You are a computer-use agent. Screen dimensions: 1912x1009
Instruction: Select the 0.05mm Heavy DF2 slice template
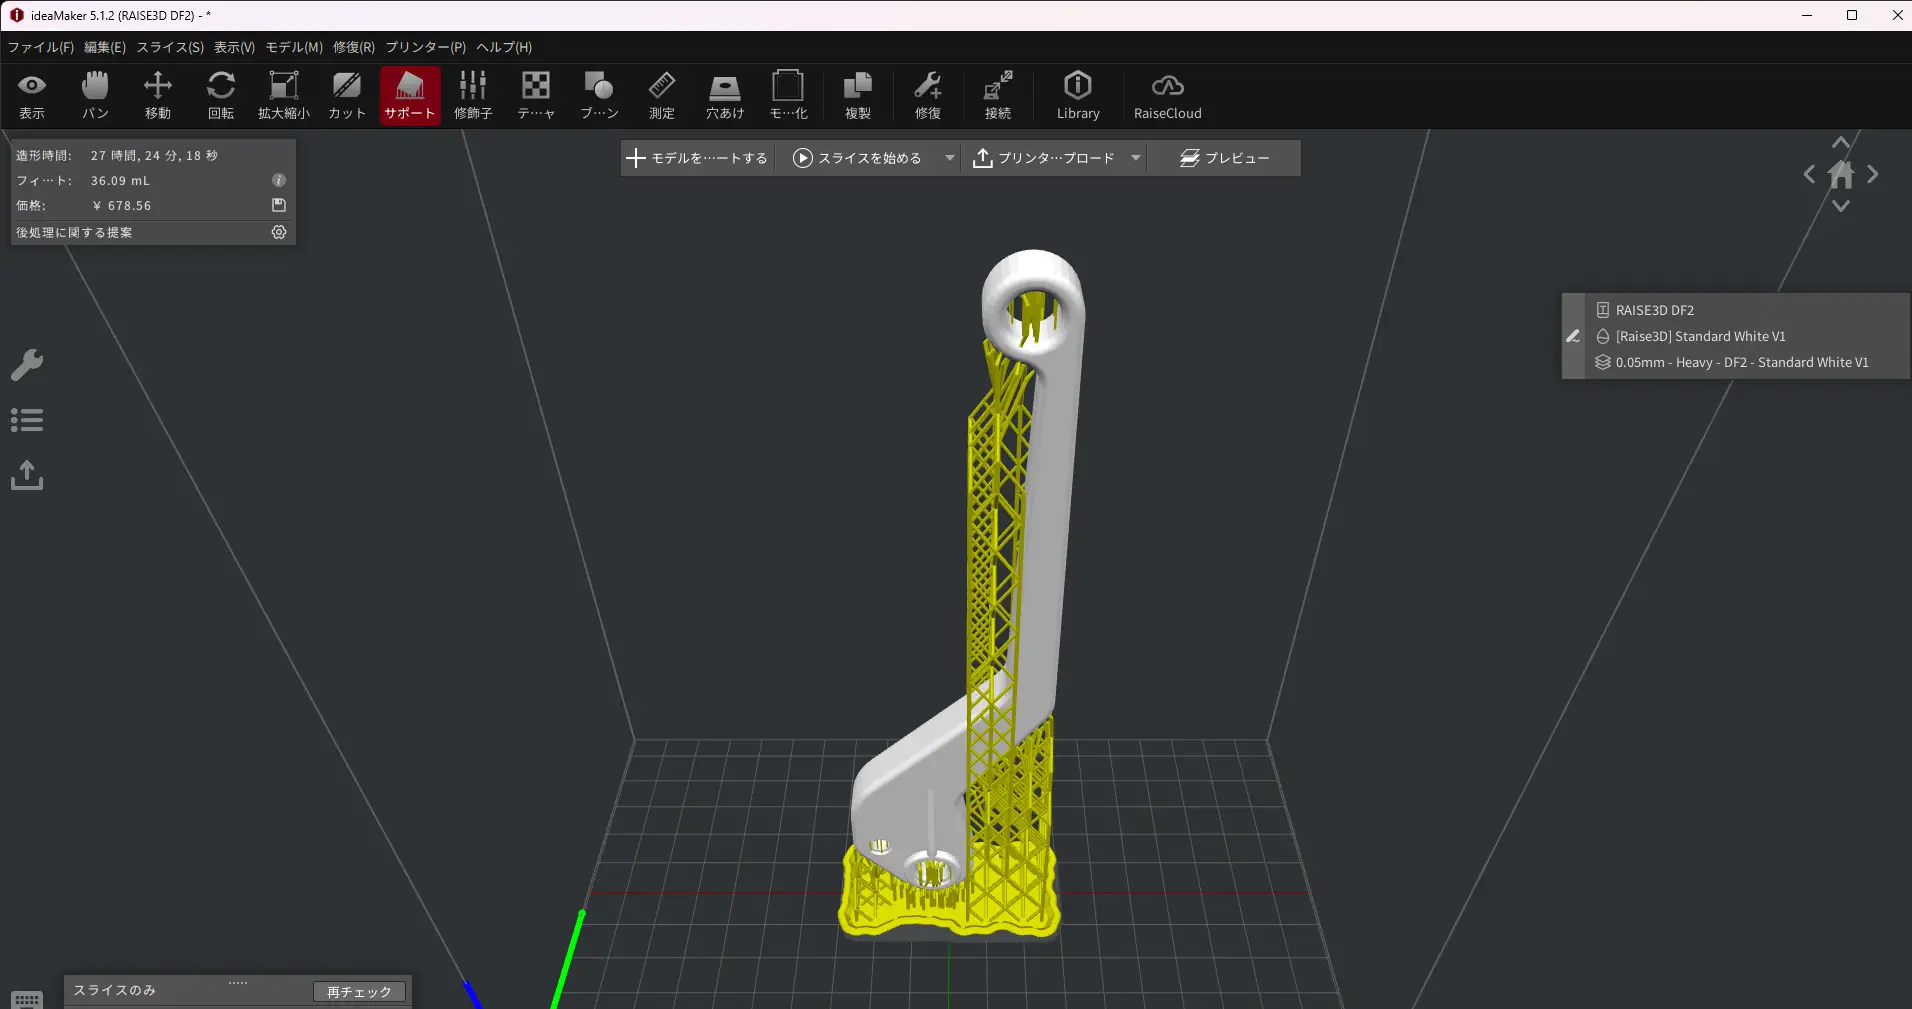(x=1741, y=362)
